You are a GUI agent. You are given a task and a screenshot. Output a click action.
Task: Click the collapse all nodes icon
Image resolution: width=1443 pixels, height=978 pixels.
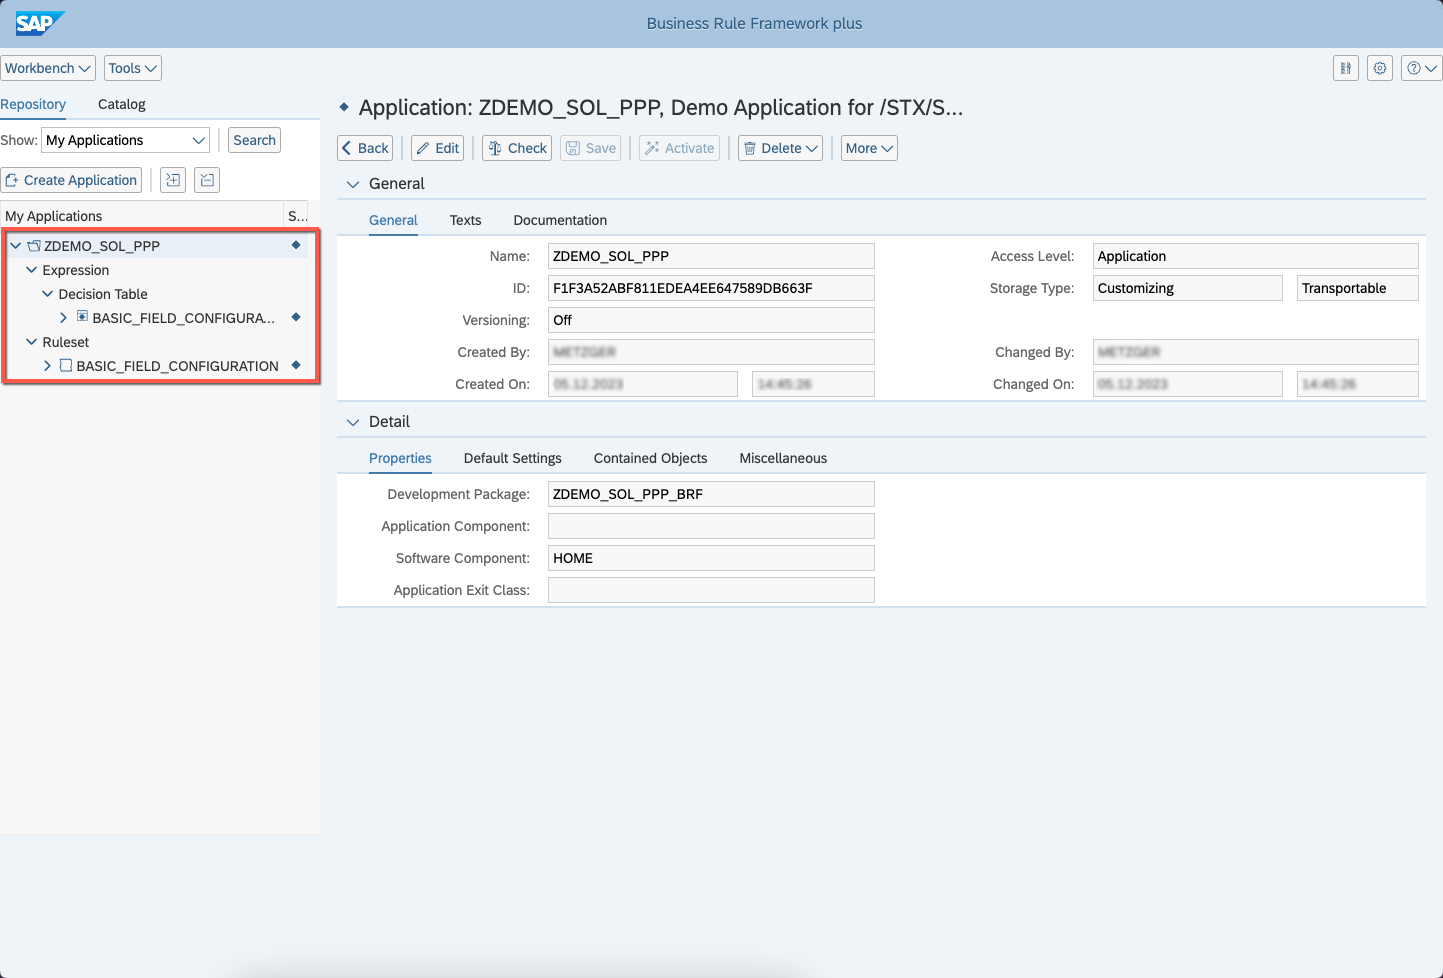click(207, 180)
